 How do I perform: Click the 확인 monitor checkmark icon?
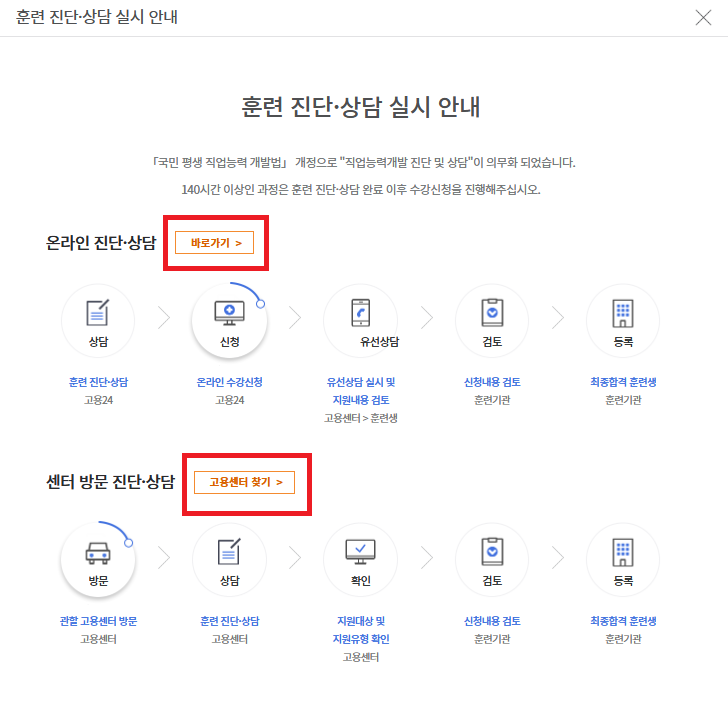coord(361,552)
